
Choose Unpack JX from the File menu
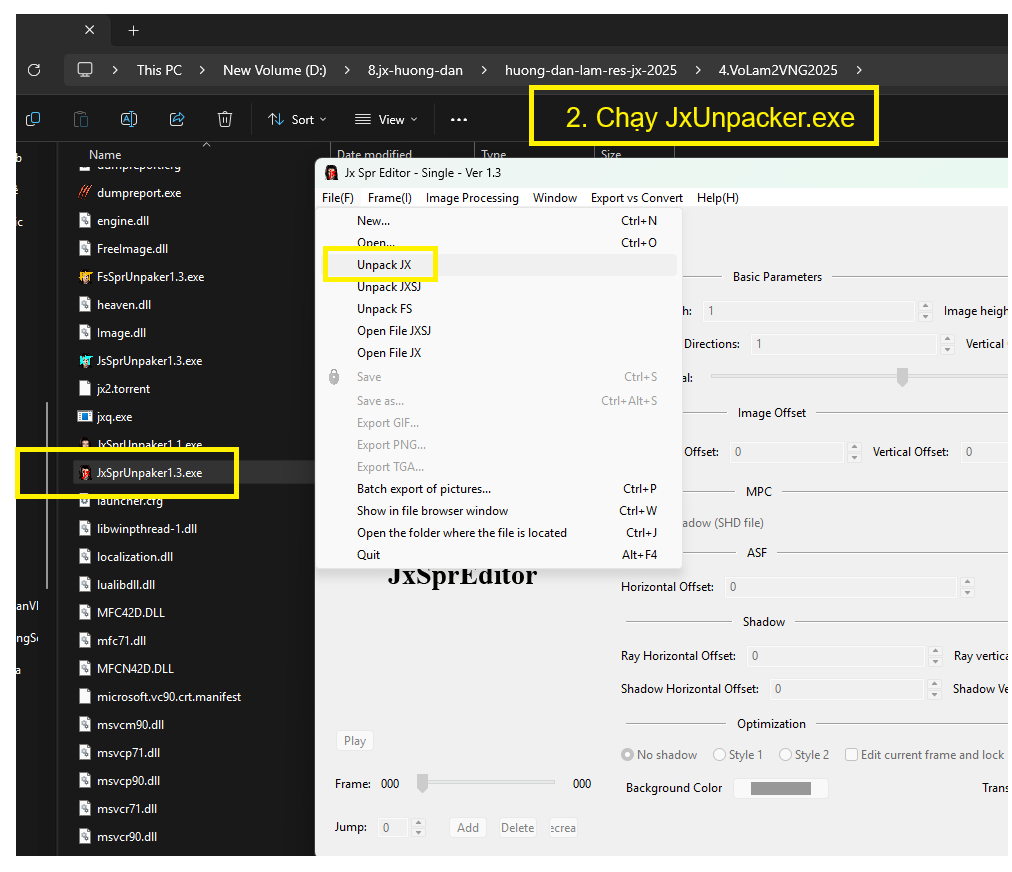(x=384, y=265)
